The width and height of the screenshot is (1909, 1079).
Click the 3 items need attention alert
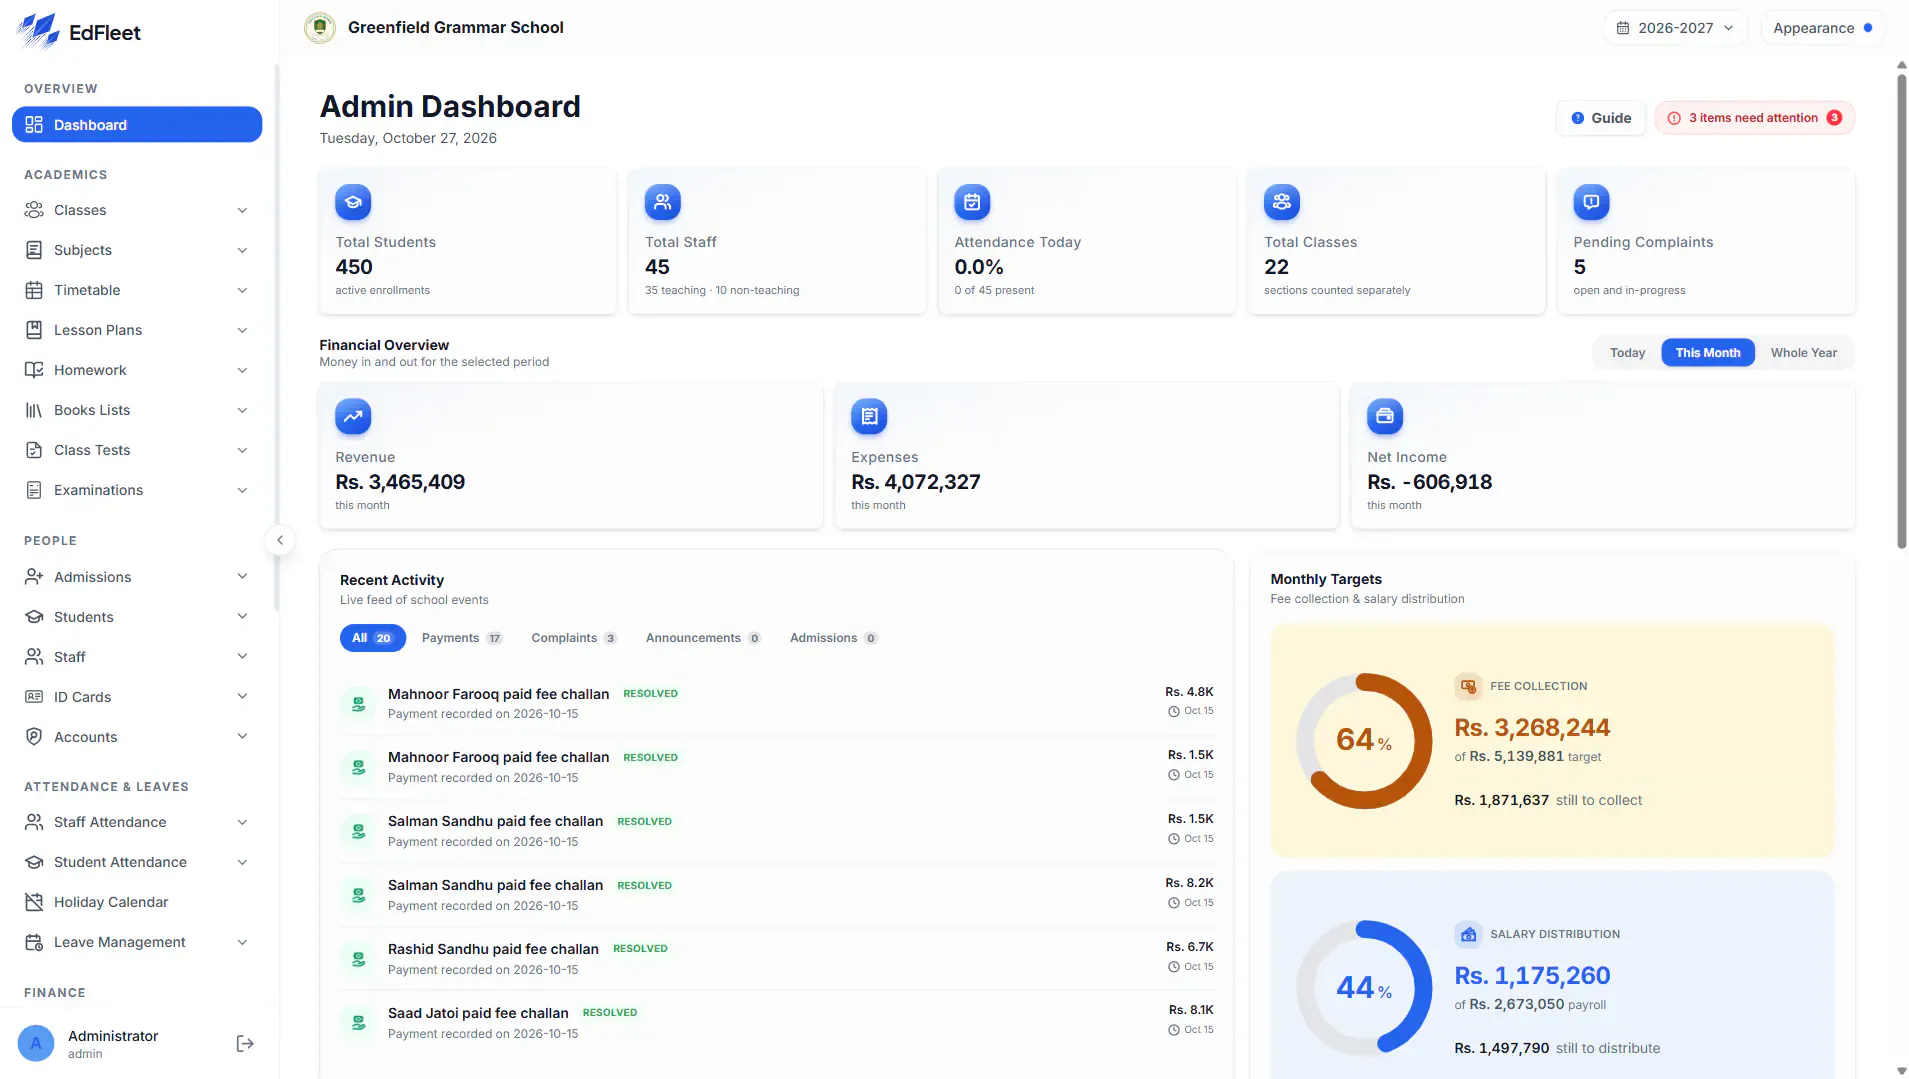point(1755,118)
